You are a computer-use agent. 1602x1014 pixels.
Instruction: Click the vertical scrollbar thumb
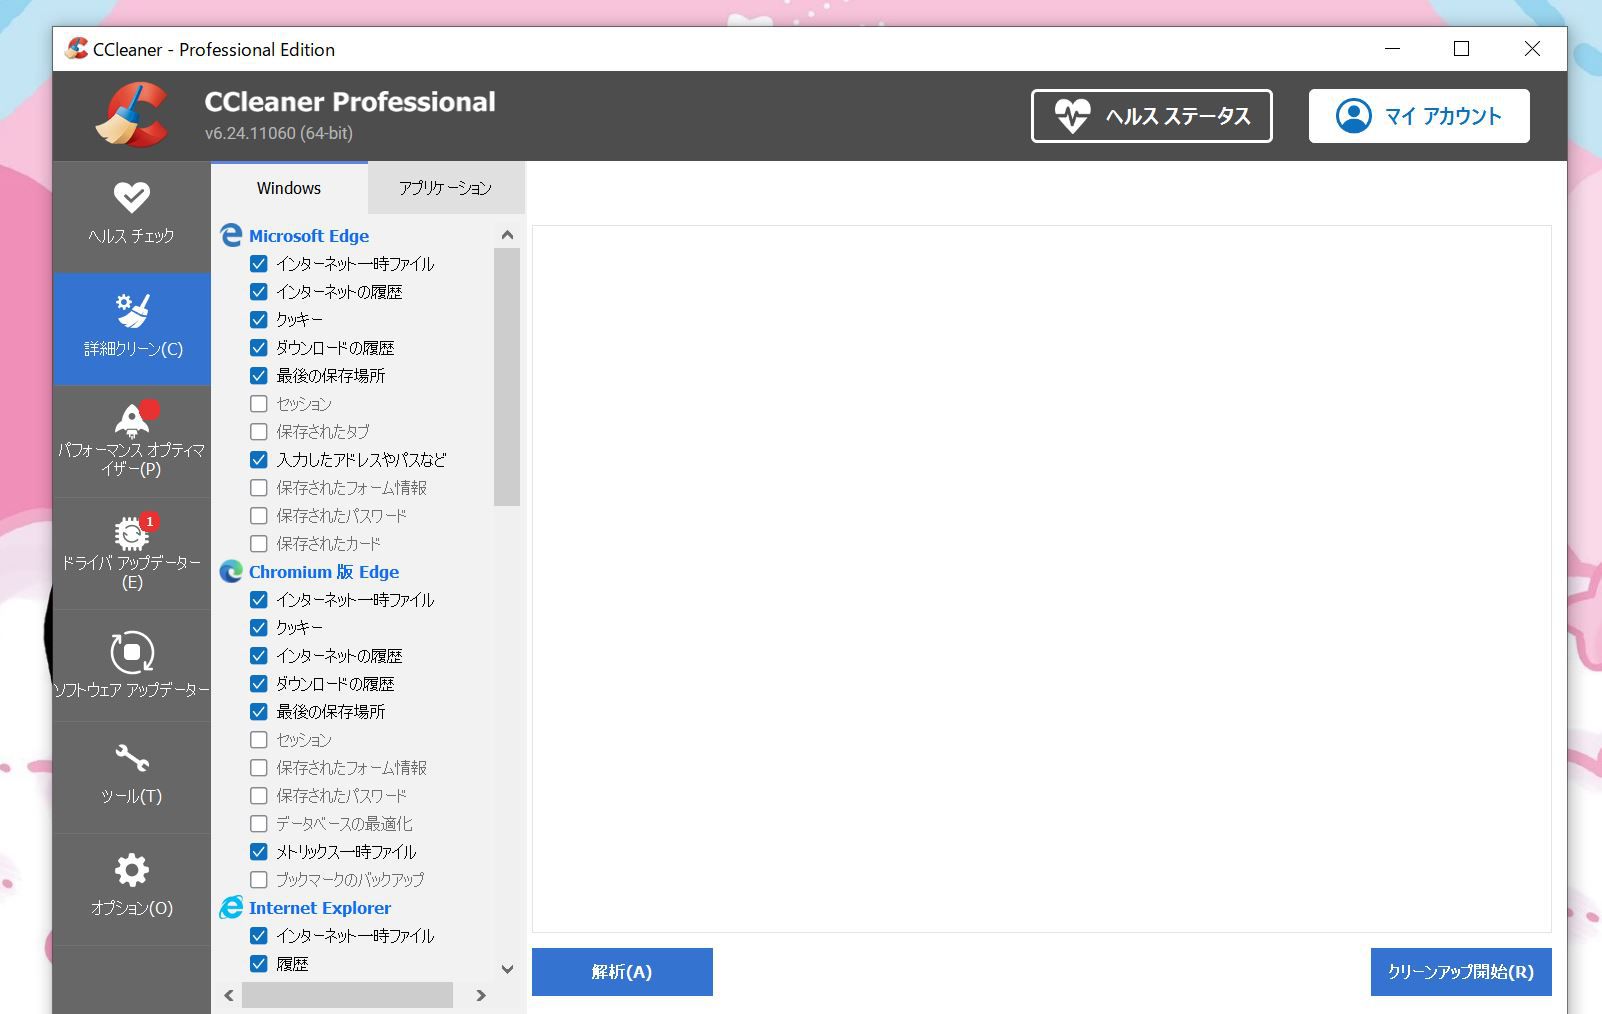tap(507, 377)
